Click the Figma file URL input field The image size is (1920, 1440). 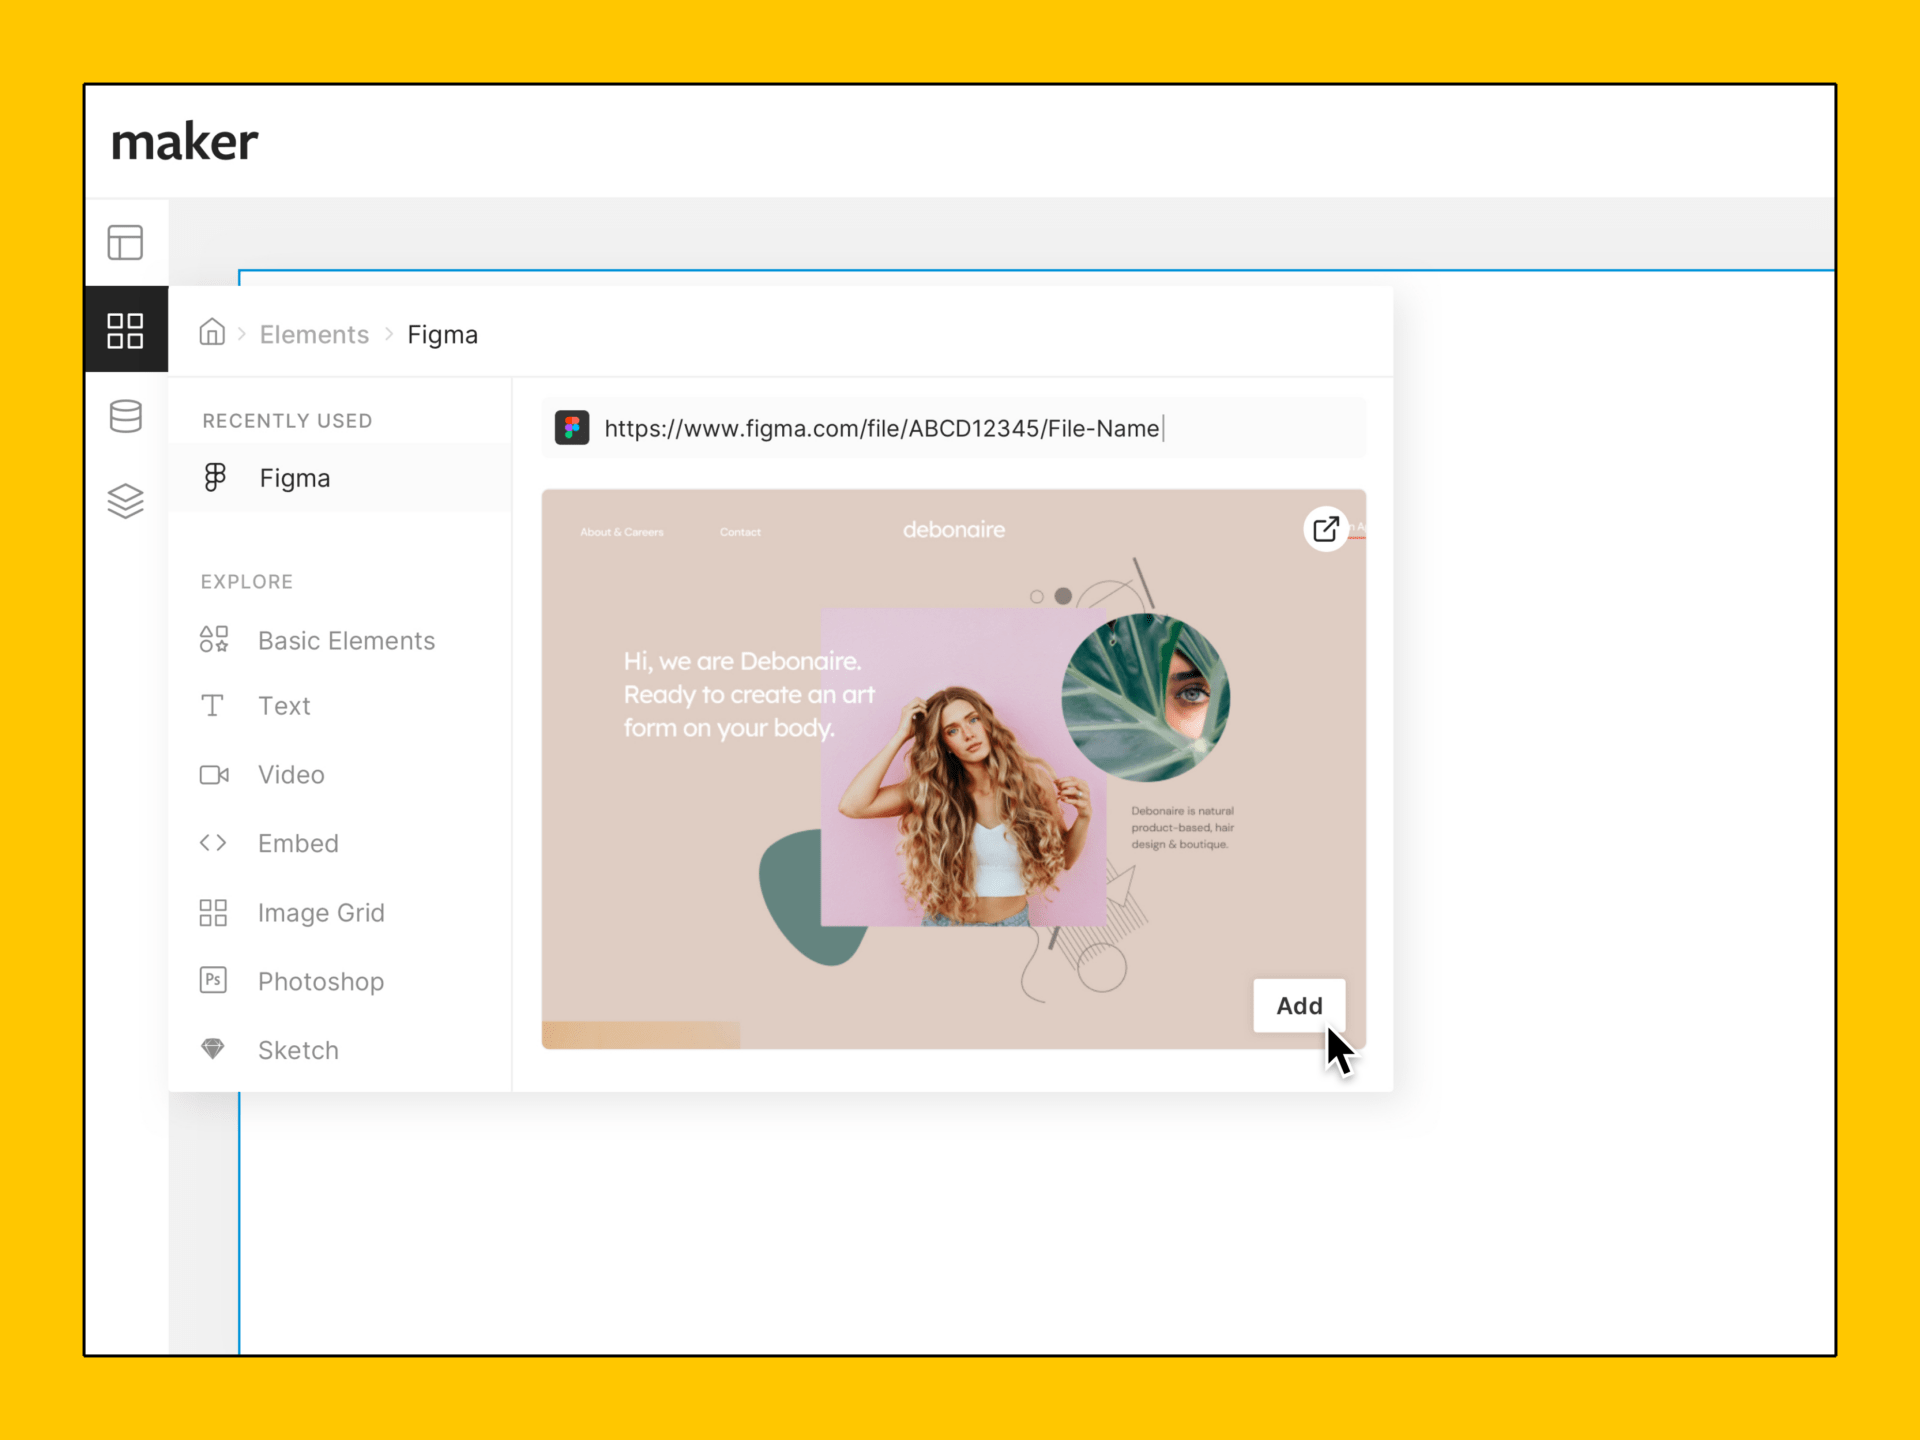pos(950,428)
